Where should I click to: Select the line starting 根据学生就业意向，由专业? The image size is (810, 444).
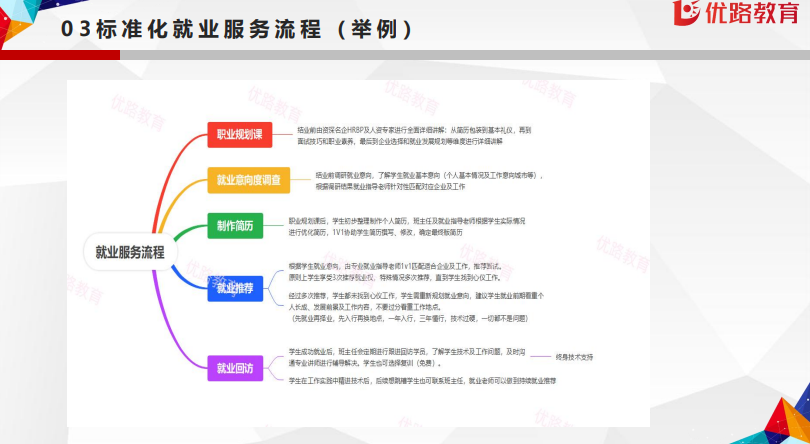click(x=396, y=267)
